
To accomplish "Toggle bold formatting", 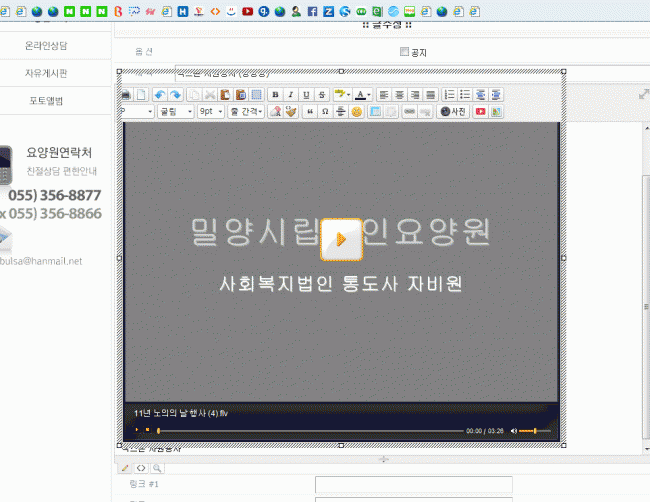I will (x=275, y=95).
